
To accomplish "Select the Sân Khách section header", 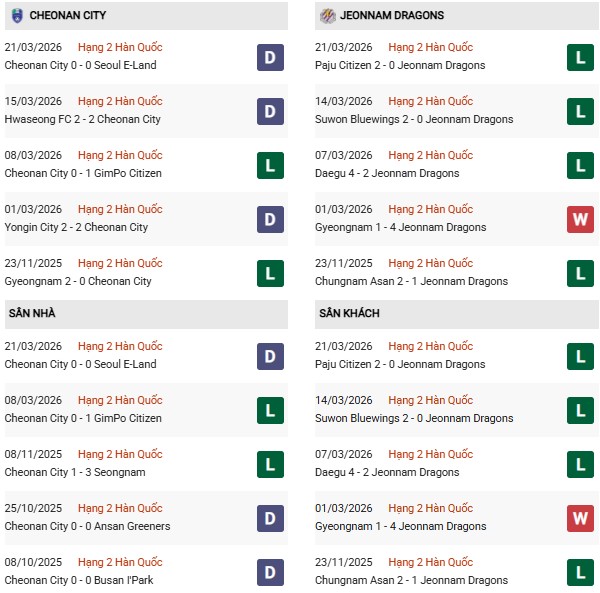I will coord(349,313).
